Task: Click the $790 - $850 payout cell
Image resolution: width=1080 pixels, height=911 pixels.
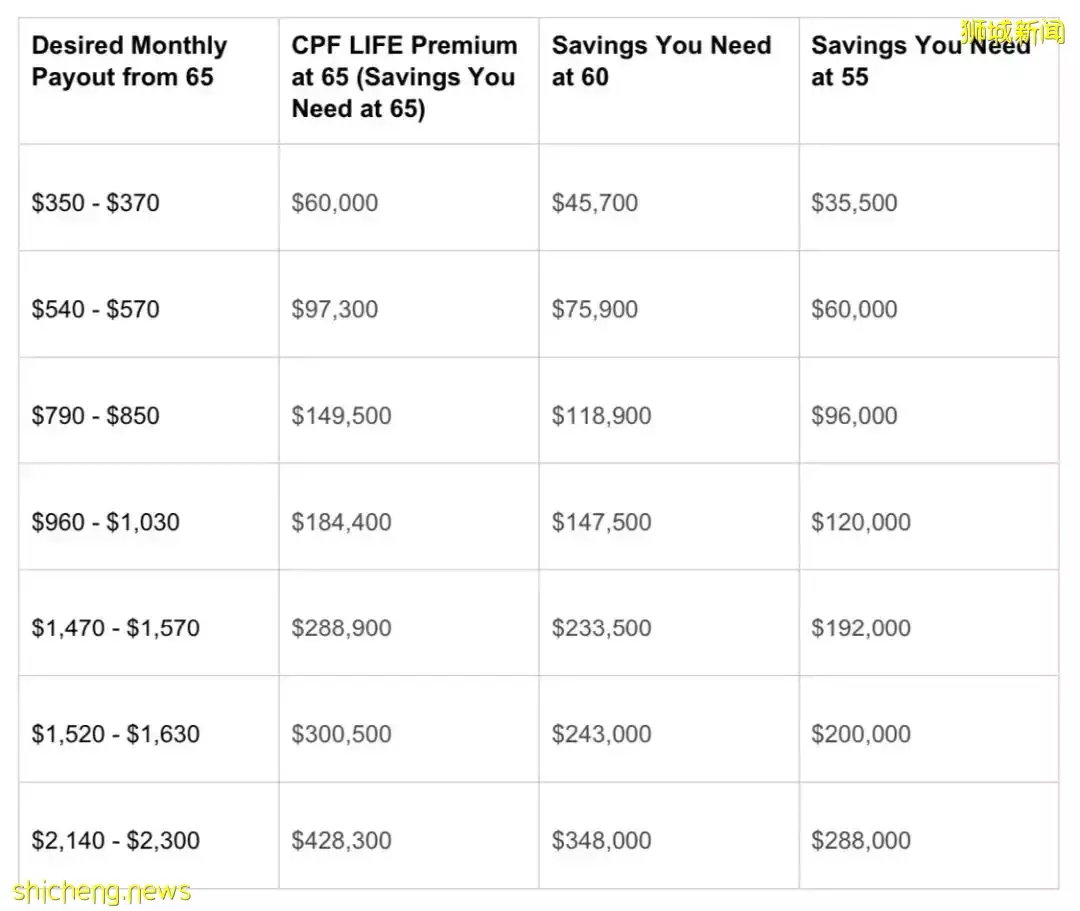Action: pyautogui.click(x=95, y=416)
